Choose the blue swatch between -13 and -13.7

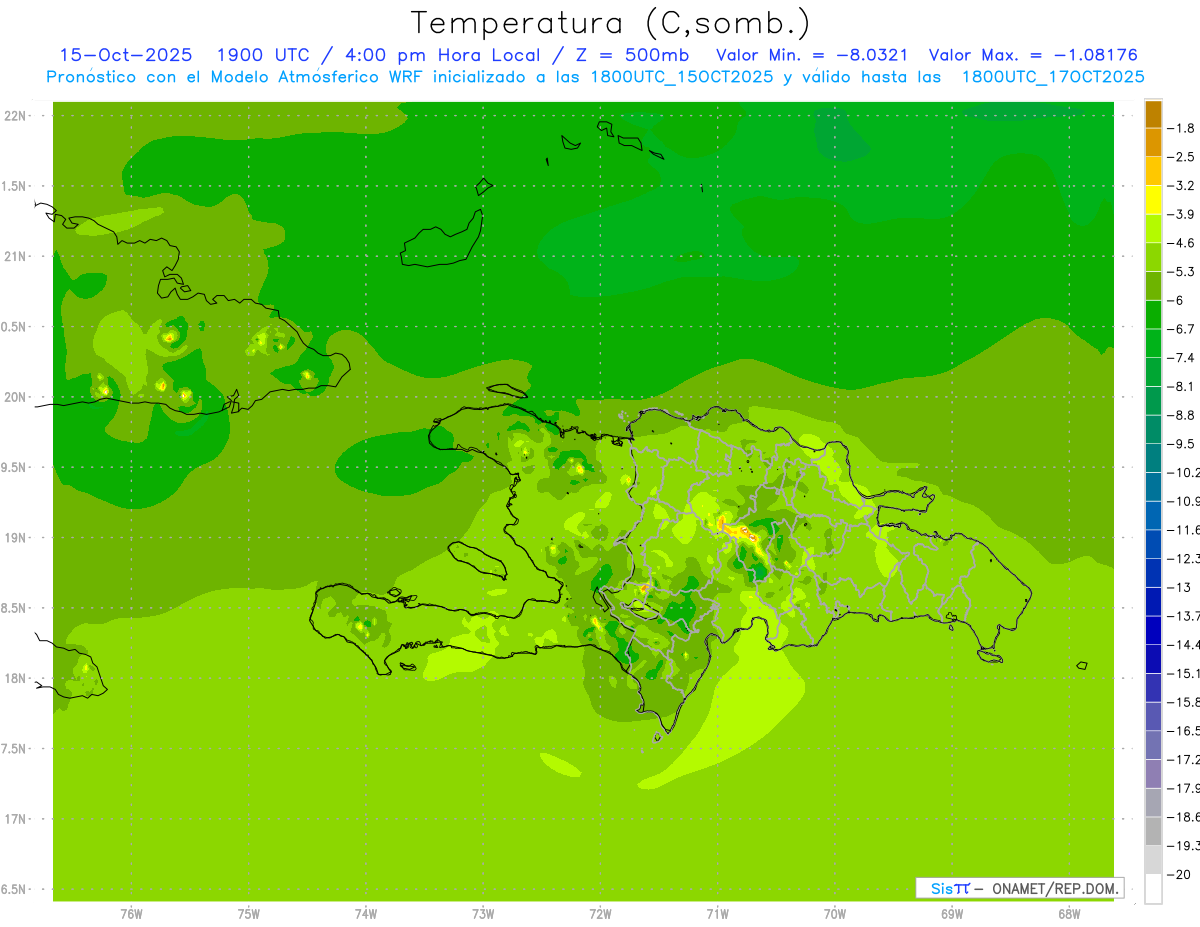click(x=1153, y=601)
